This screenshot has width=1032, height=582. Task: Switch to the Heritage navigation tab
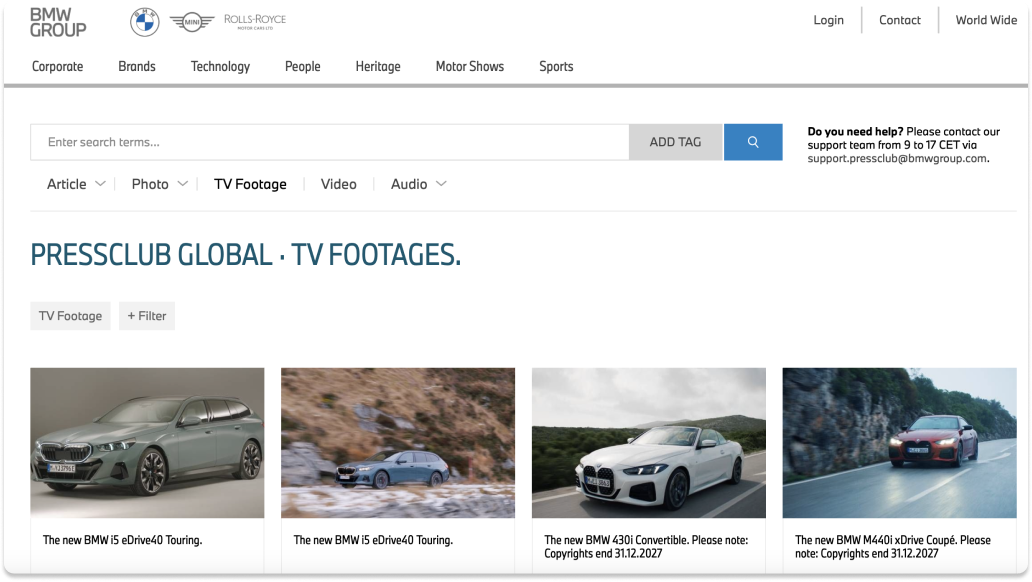point(377,66)
